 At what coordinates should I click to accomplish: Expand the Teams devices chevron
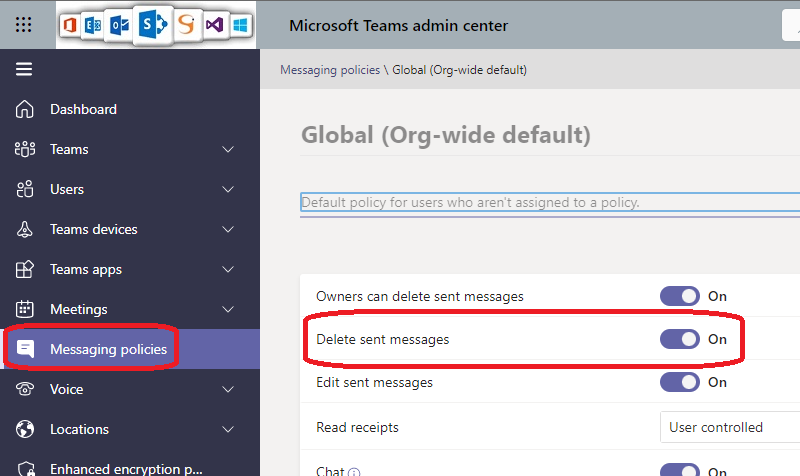point(228,230)
